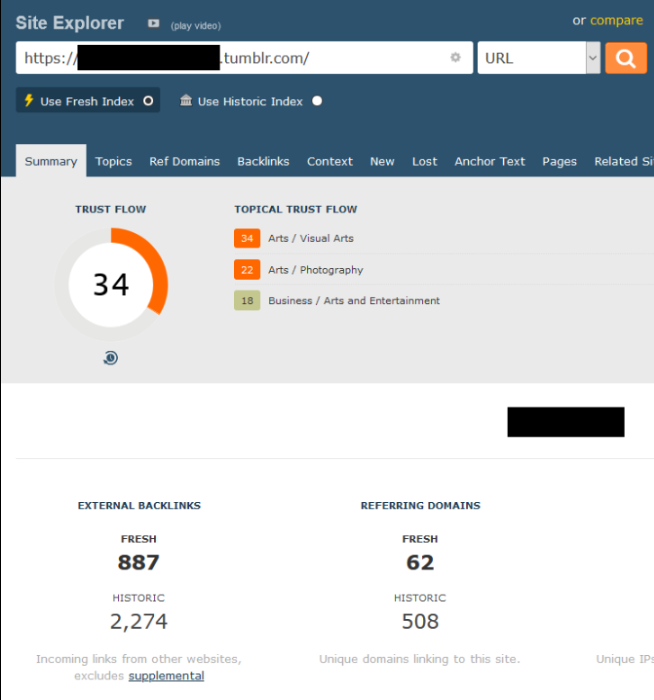Open Trust Flow history clock icon

tap(110, 358)
